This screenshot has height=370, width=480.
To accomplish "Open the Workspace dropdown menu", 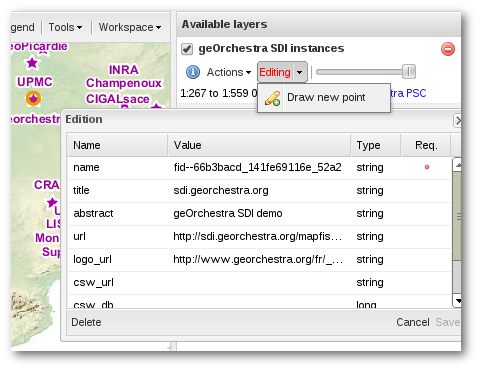I will [x=130, y=27].
